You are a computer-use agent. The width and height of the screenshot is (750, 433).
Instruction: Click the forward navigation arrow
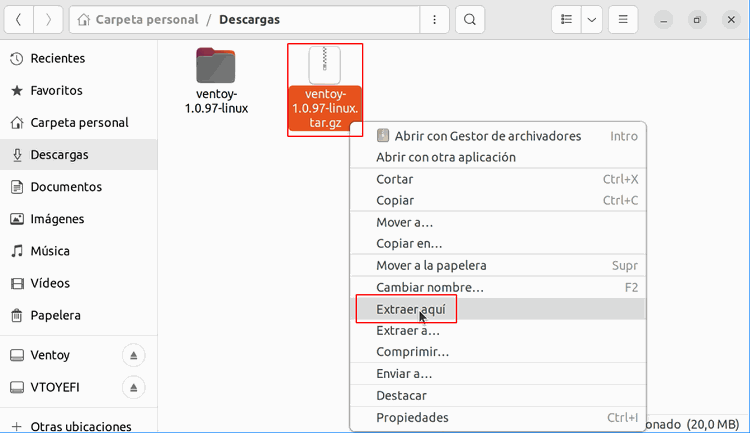49,19
